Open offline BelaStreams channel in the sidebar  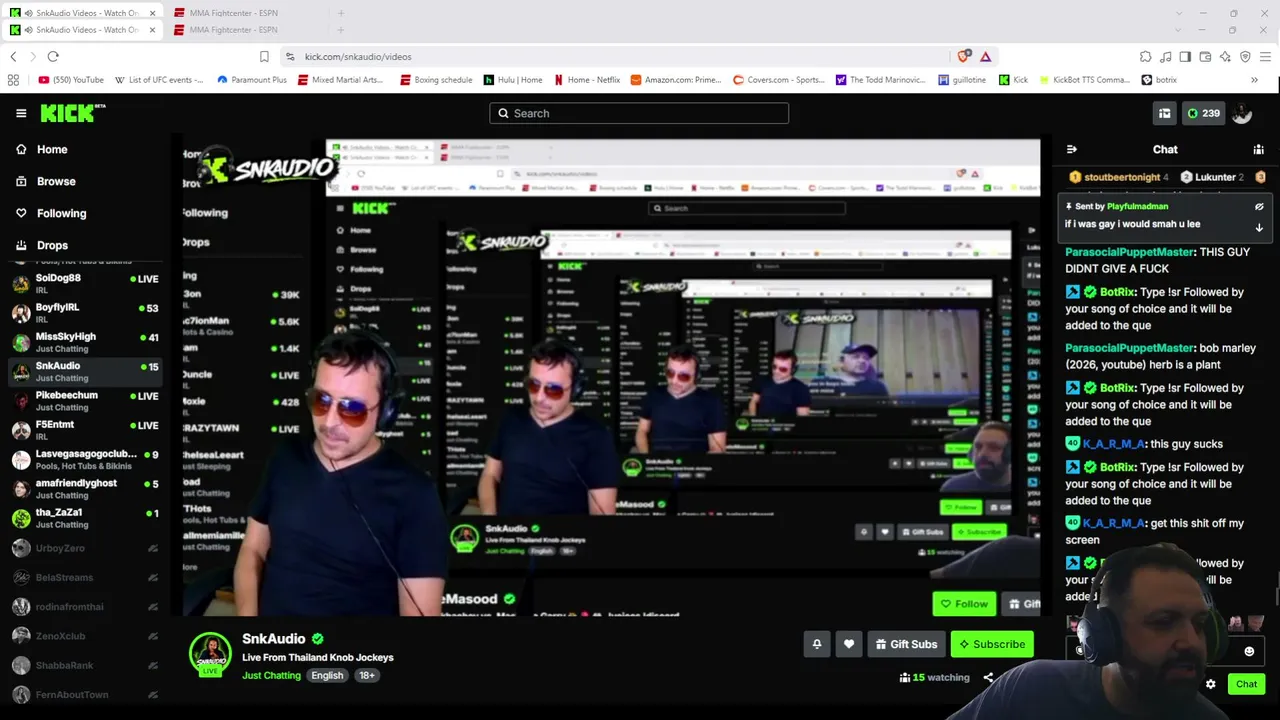(85, 577)
